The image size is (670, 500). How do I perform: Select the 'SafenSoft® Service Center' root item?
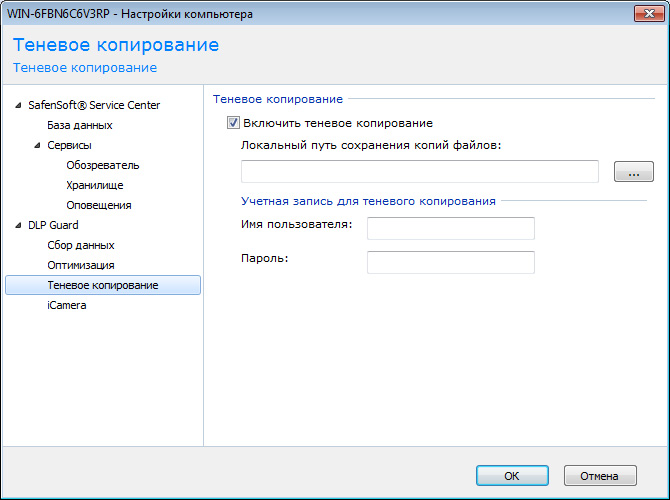click(x=94, y=105)
